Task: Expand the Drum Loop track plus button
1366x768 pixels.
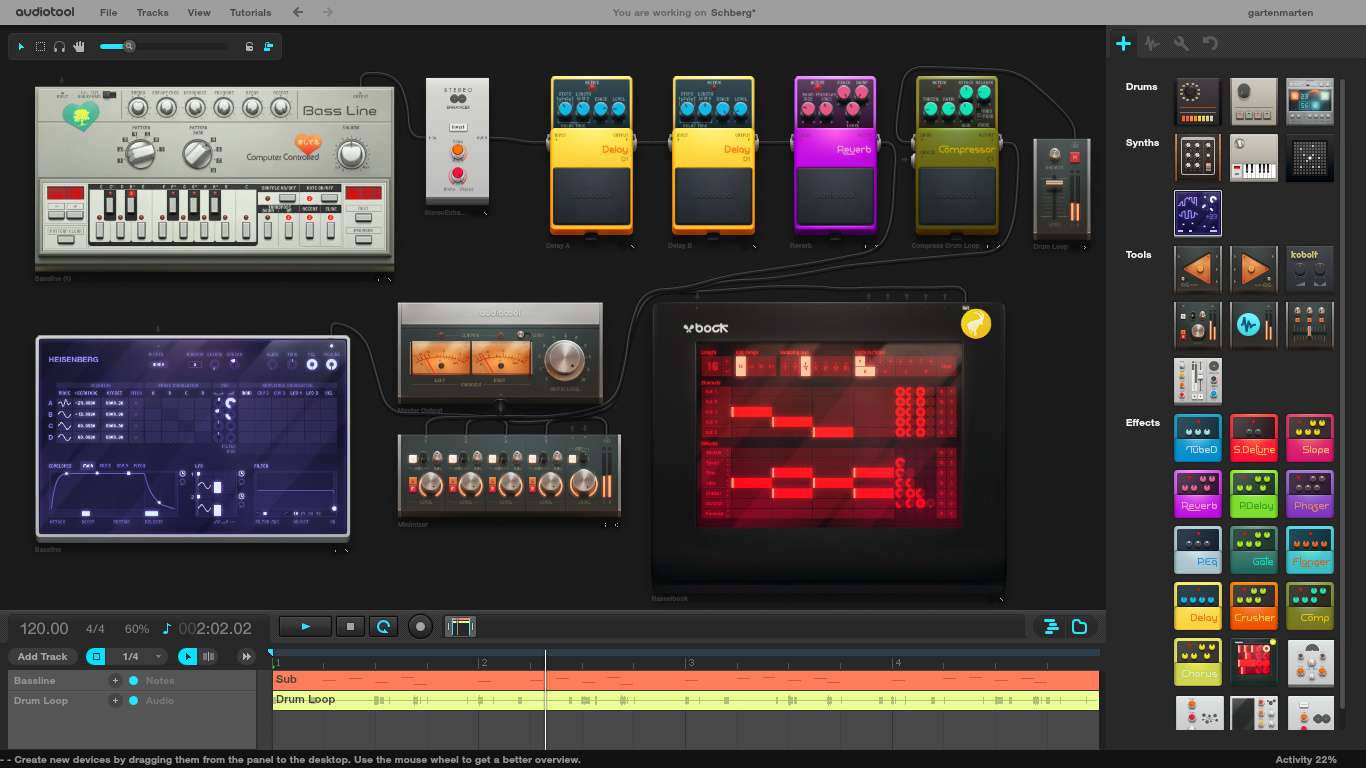Action: [115, 700]
